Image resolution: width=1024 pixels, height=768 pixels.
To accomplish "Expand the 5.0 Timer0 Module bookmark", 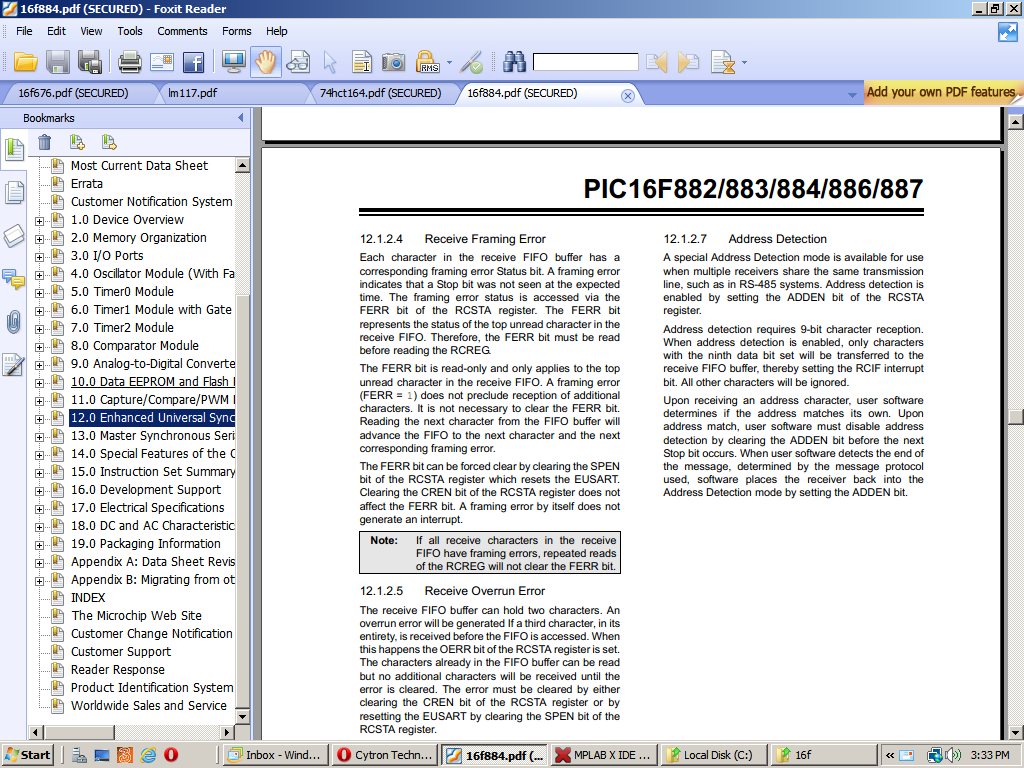I will click(40, 293).
